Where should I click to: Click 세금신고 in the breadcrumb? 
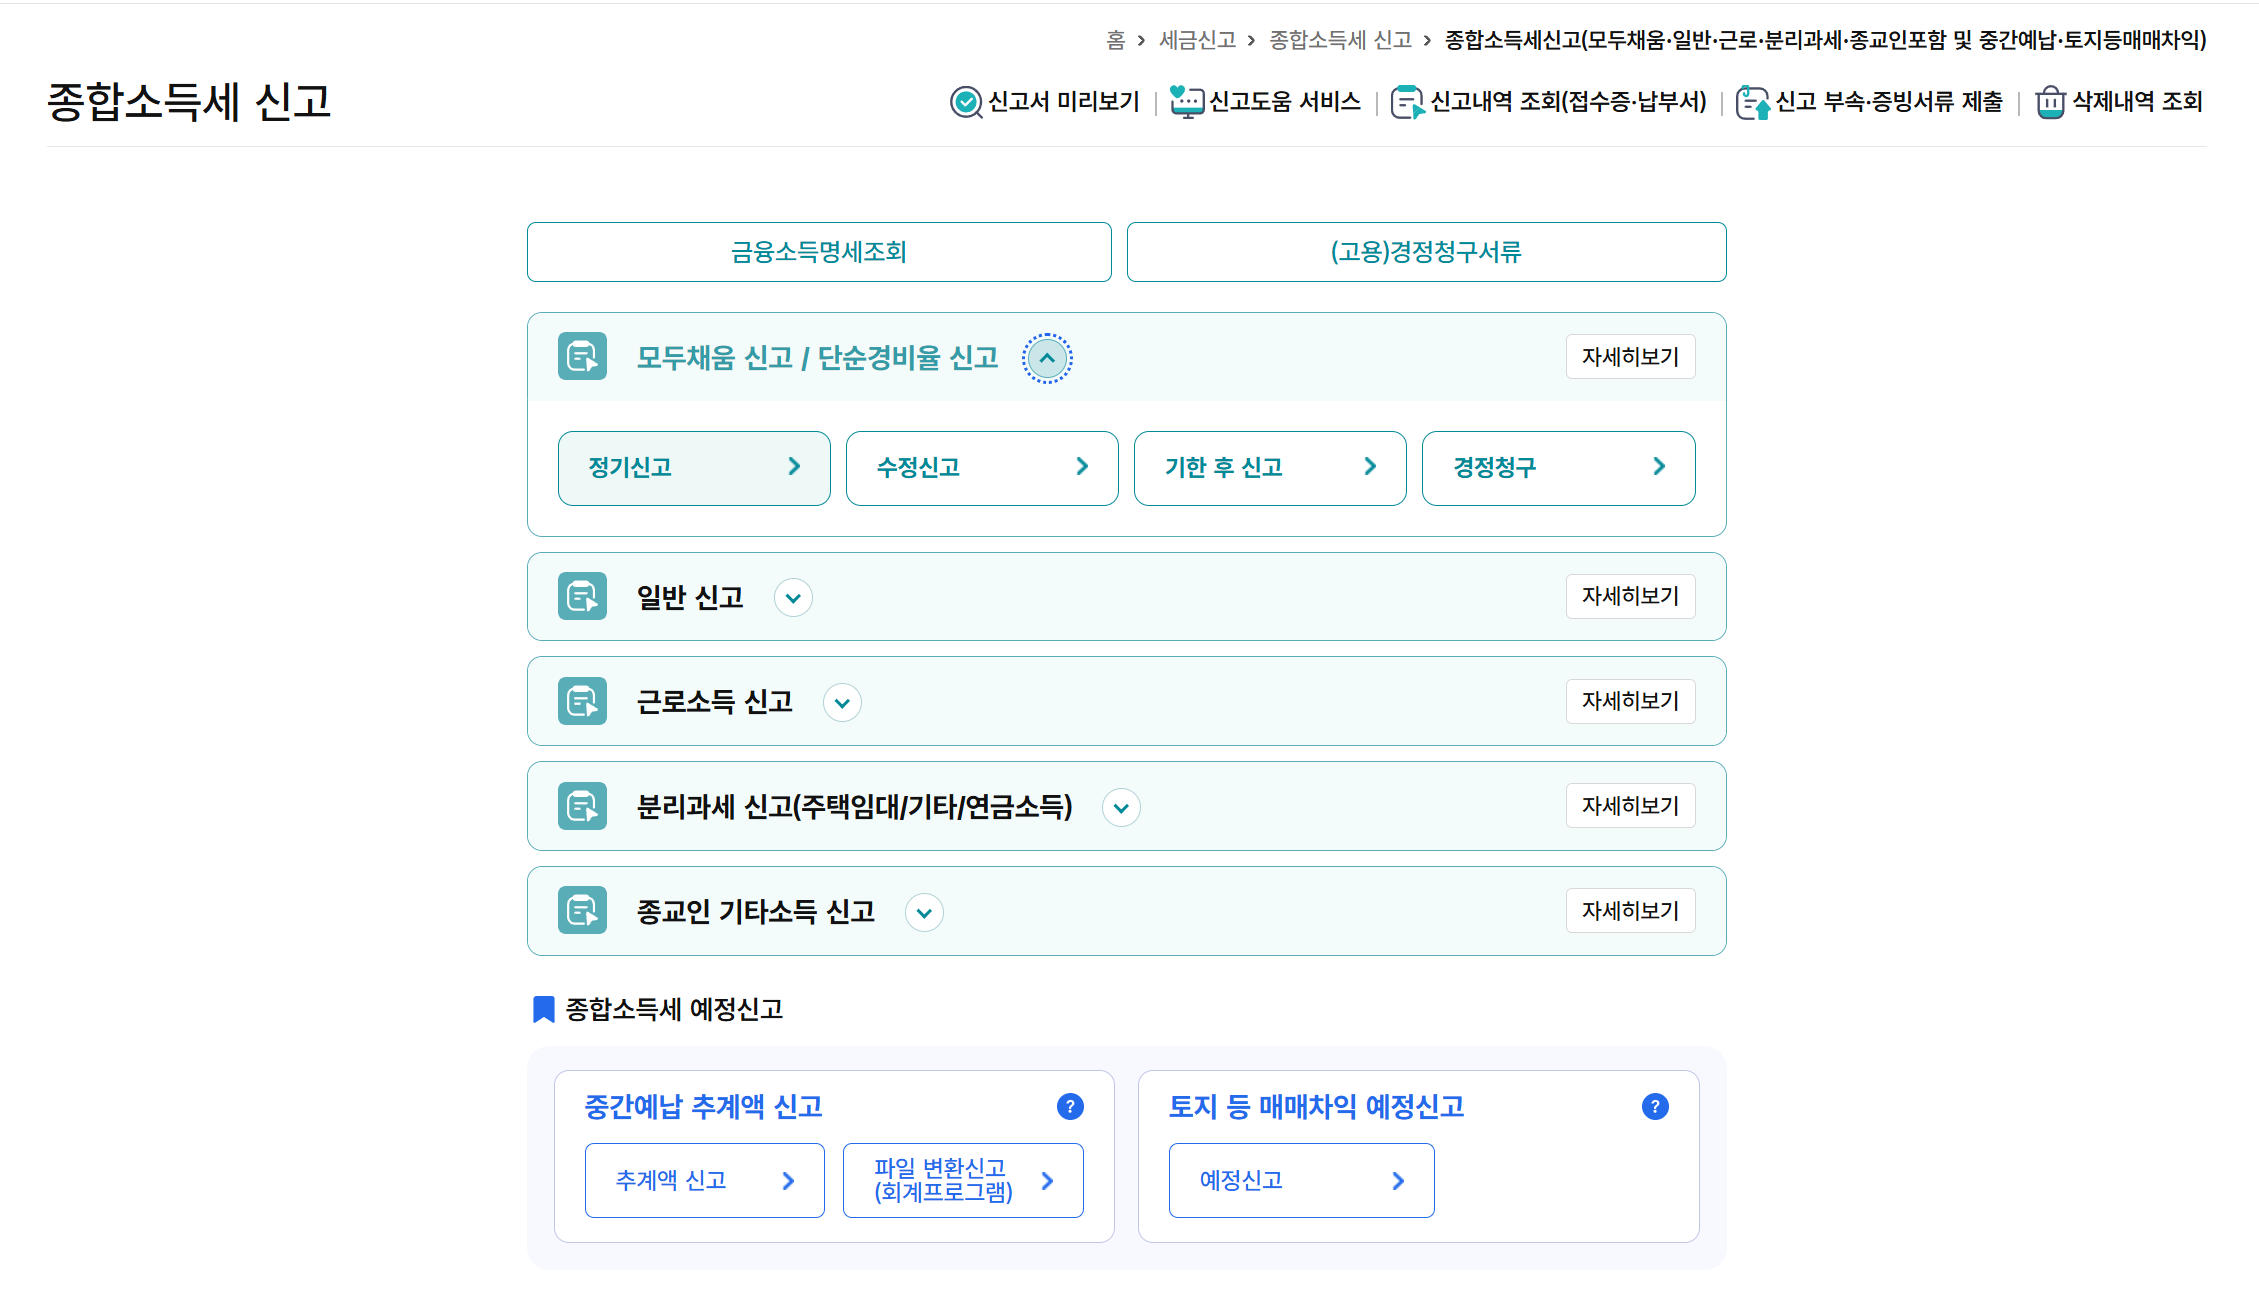[x=1197, y=40]
